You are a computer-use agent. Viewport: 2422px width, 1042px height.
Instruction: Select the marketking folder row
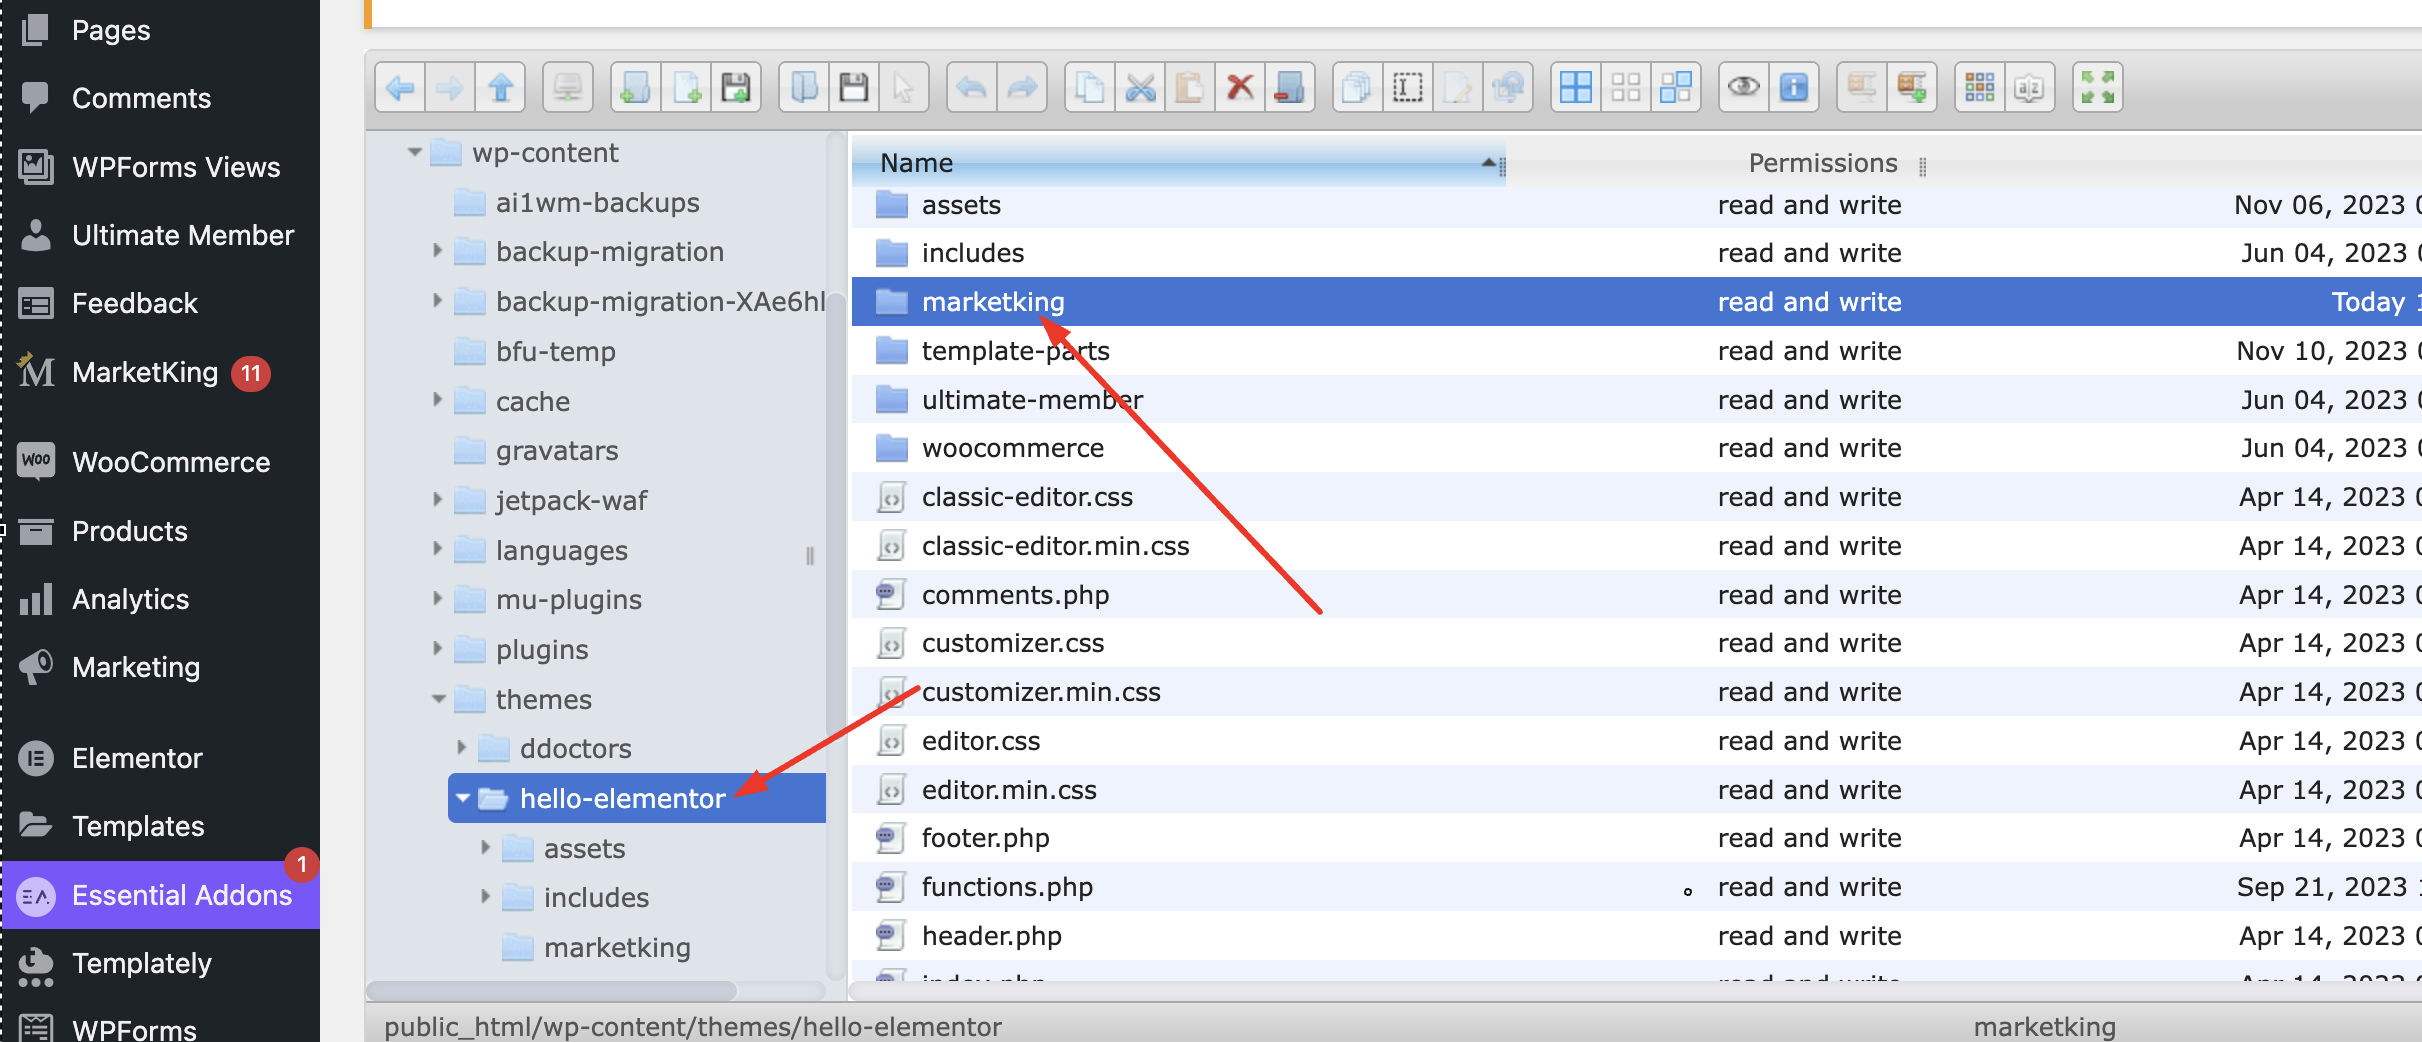[1636, 301]
